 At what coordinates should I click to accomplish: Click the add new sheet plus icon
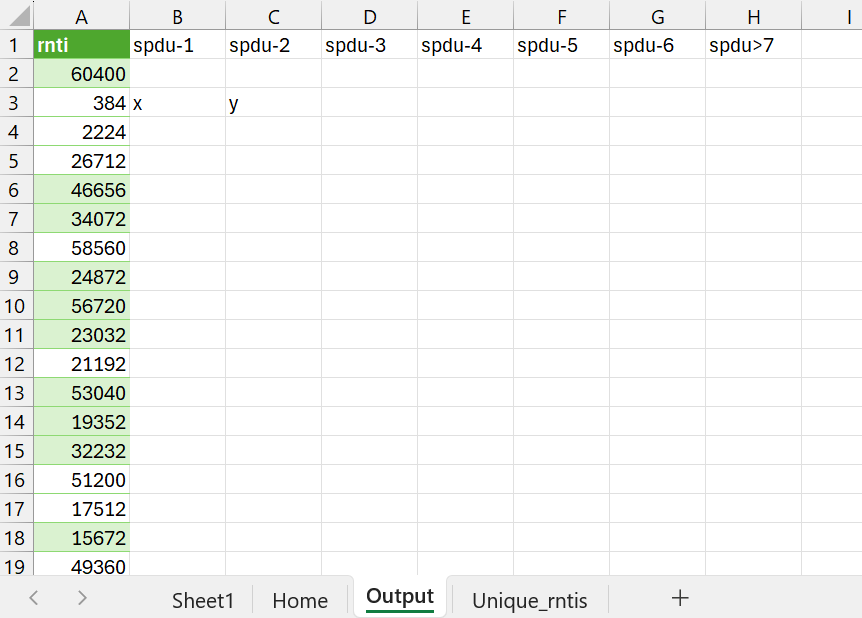pyautogui.click(x=680, y=598)
